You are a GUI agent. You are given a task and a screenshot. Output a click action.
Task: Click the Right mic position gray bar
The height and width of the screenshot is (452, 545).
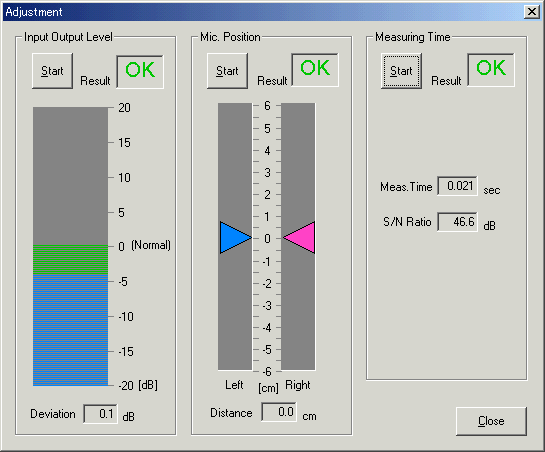(298, 236)
